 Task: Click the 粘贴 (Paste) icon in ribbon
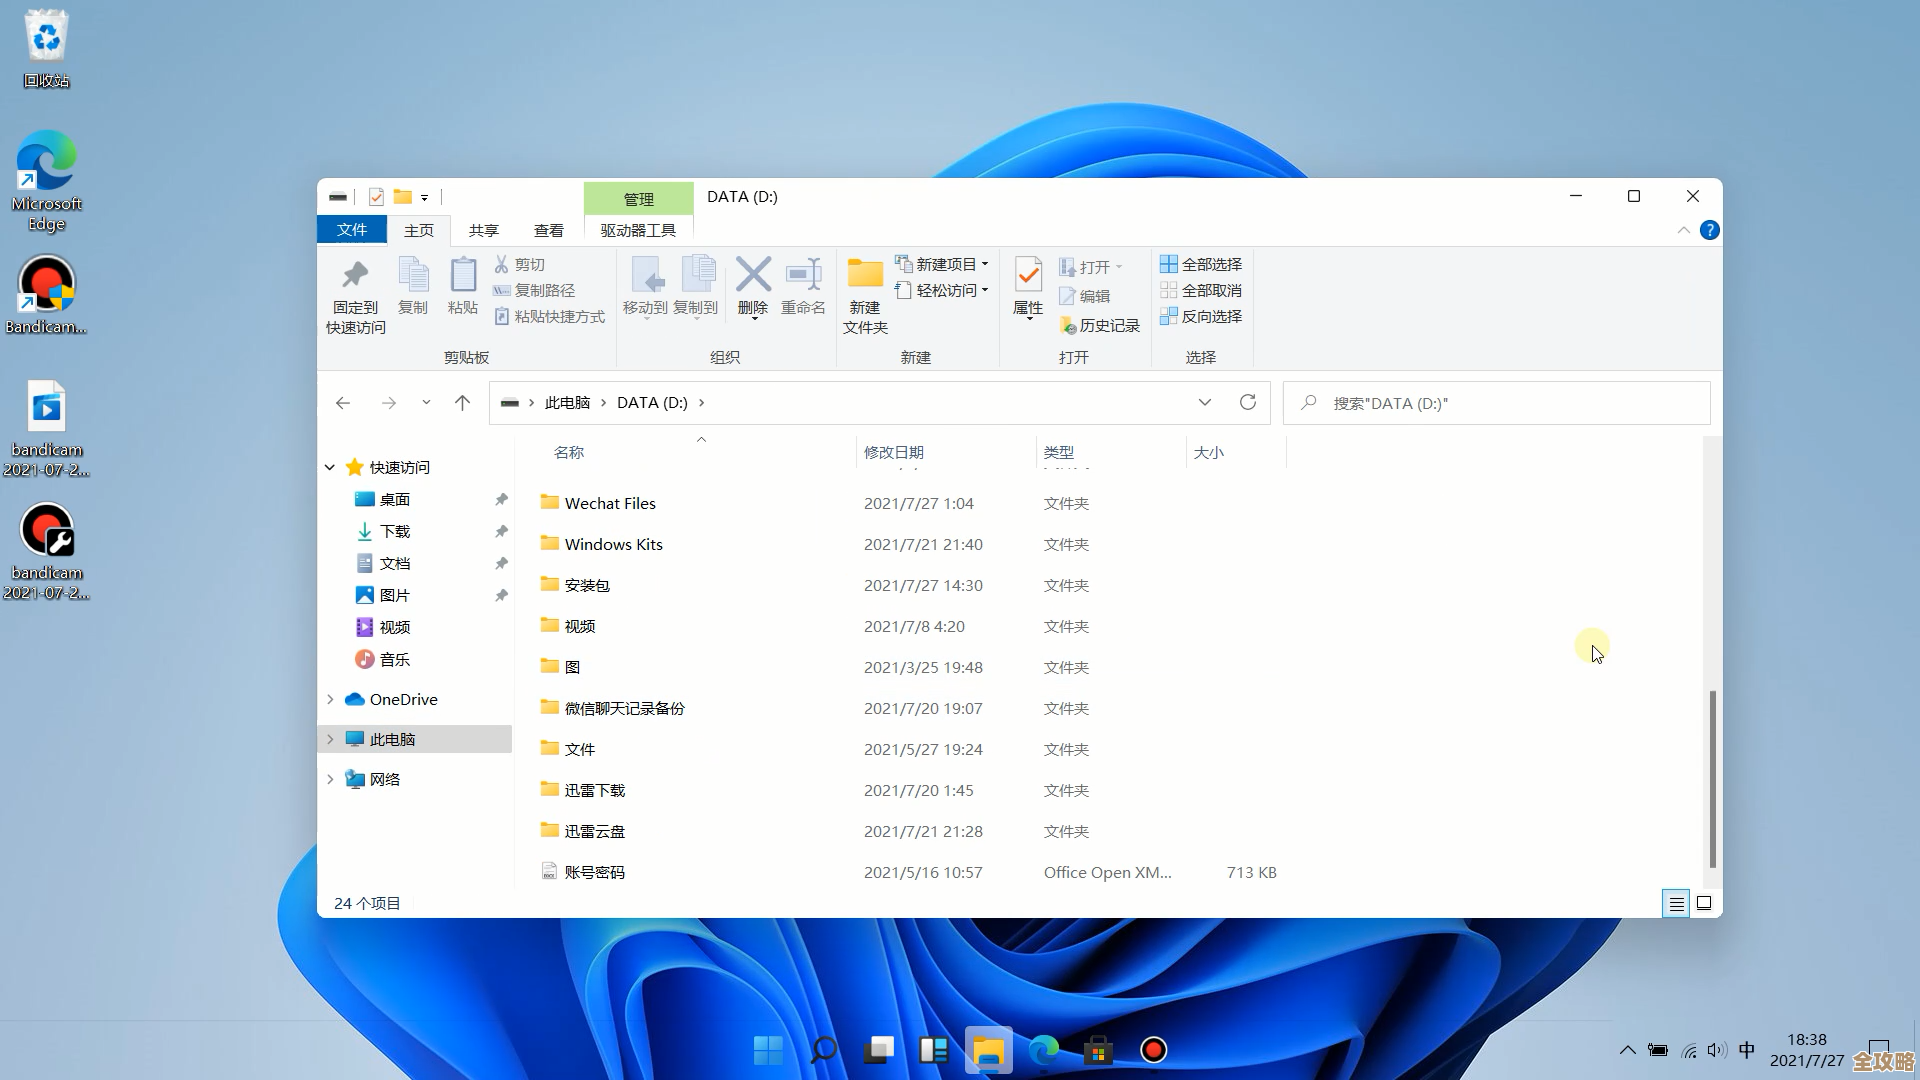pos(462,285)
